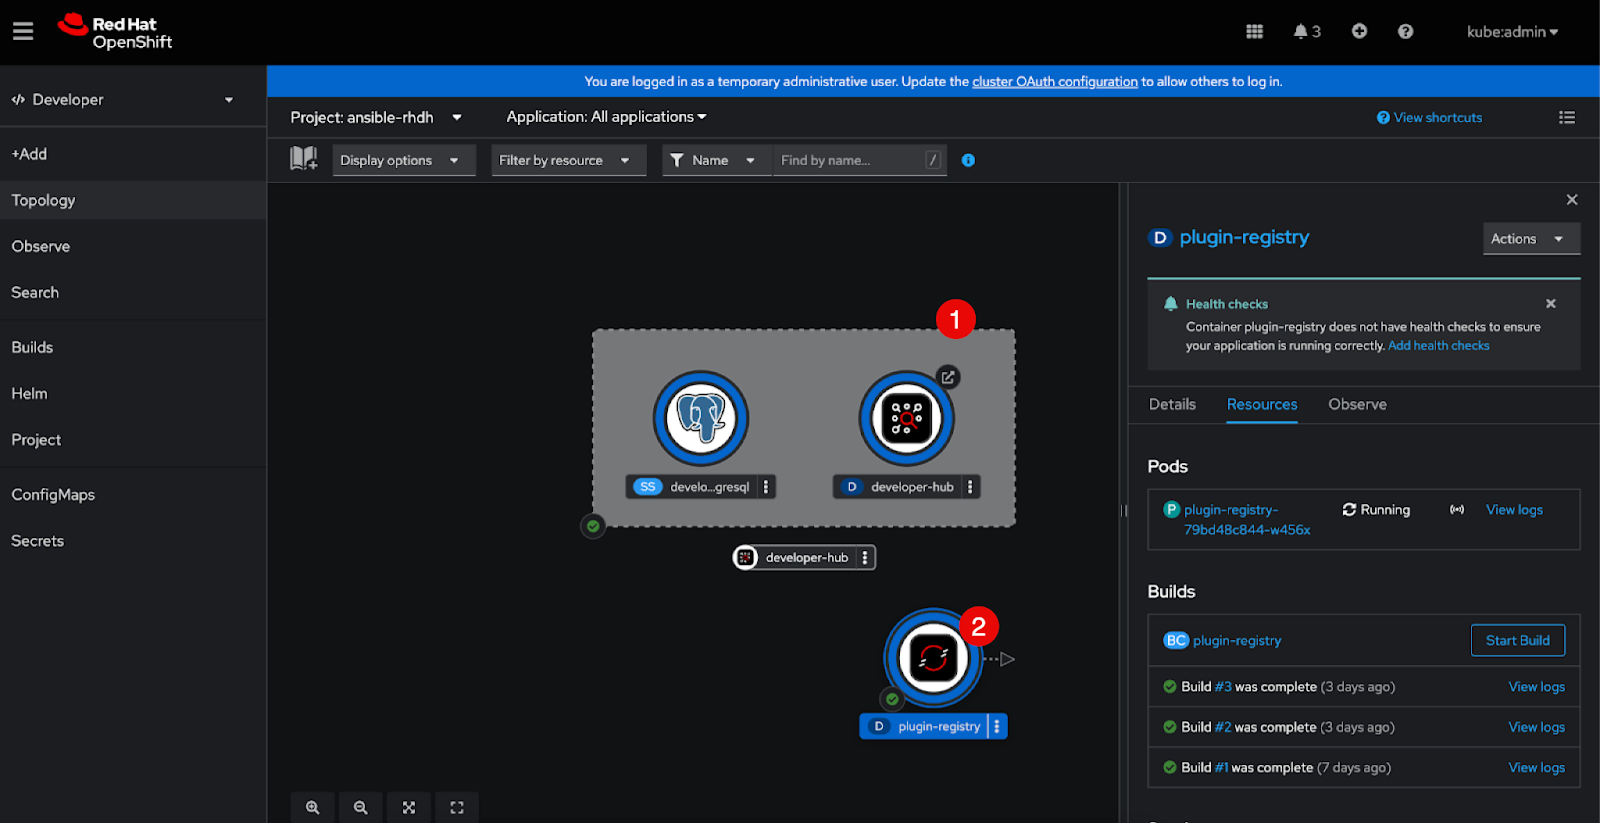Click green check decorator on developer-hub group
Image resolution: width=1600 pixels, height=823 pixels.
(593, 526)
